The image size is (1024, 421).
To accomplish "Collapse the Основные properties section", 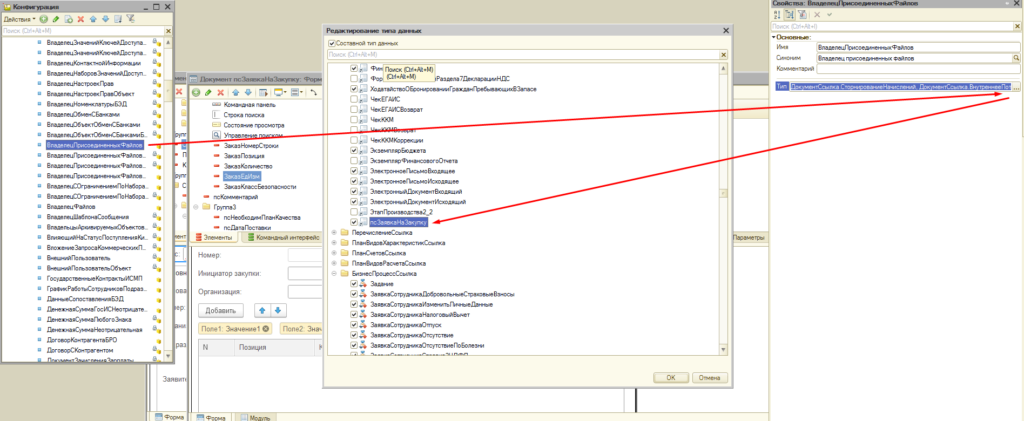I will click(x=773, y=37).
